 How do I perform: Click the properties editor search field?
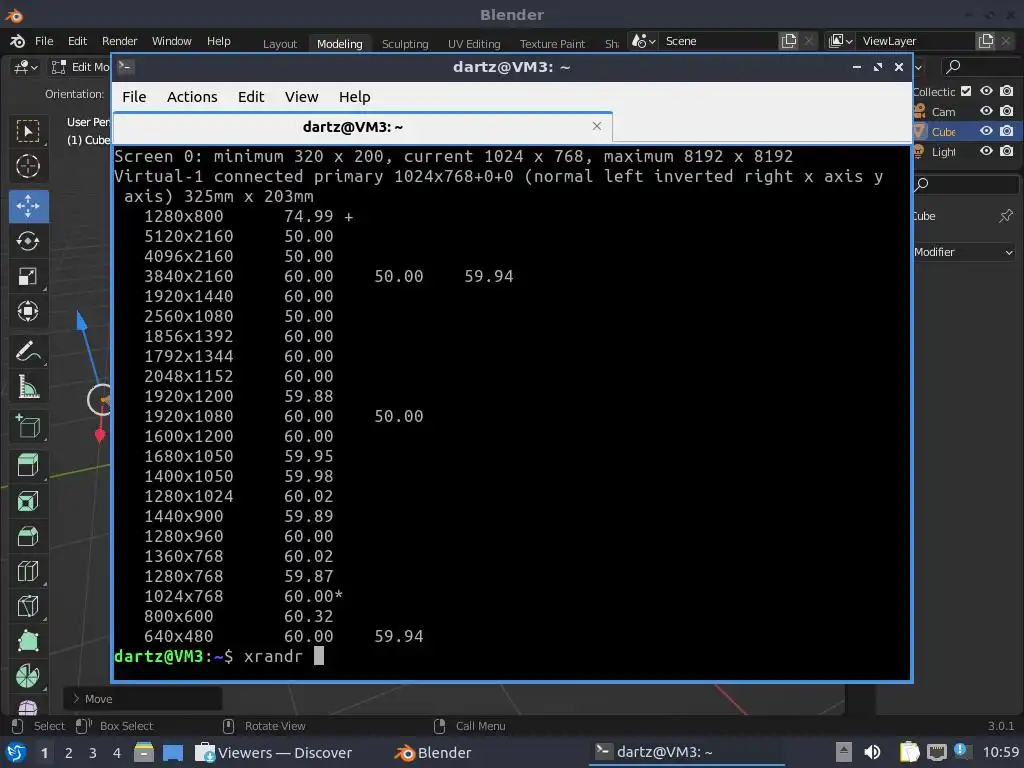point(966,185)
